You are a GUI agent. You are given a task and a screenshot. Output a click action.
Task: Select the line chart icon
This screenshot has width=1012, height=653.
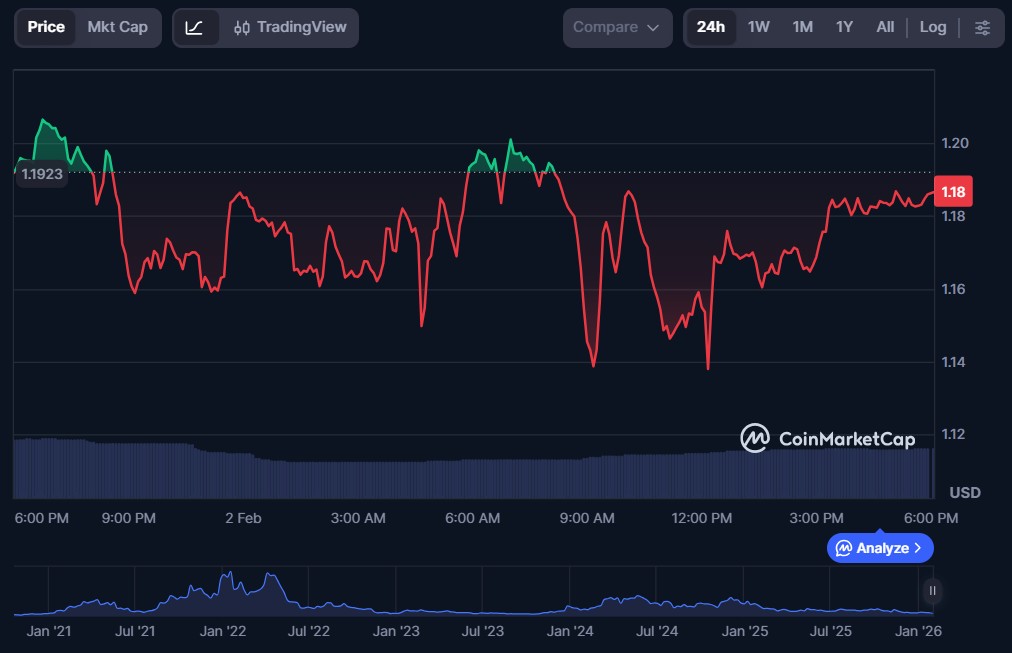(x=195, y=28)
